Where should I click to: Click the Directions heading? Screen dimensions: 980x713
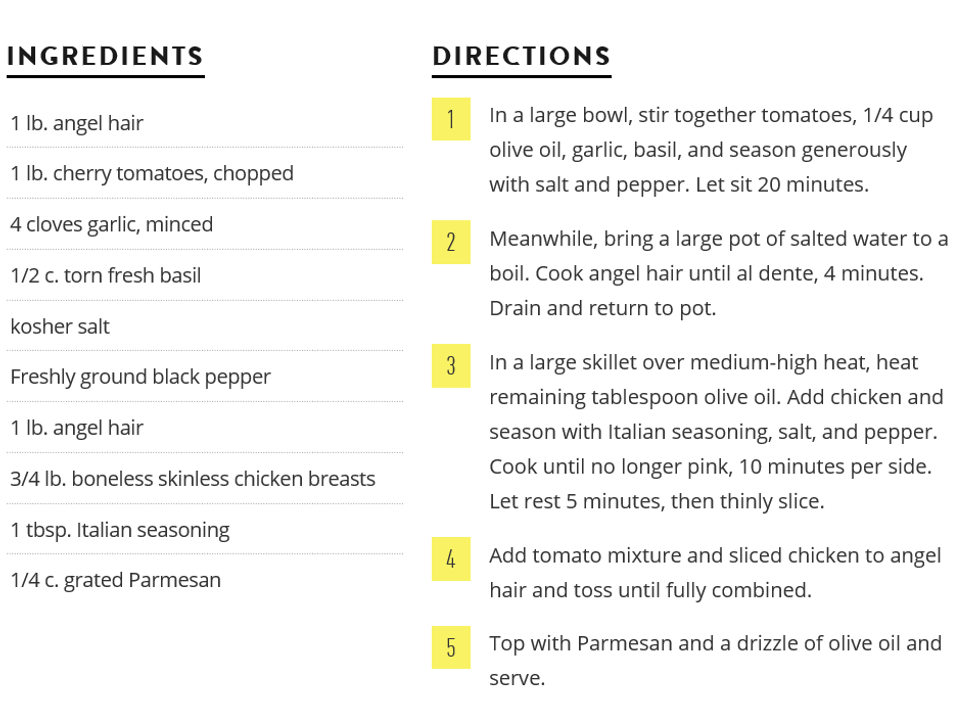[521, 56]
